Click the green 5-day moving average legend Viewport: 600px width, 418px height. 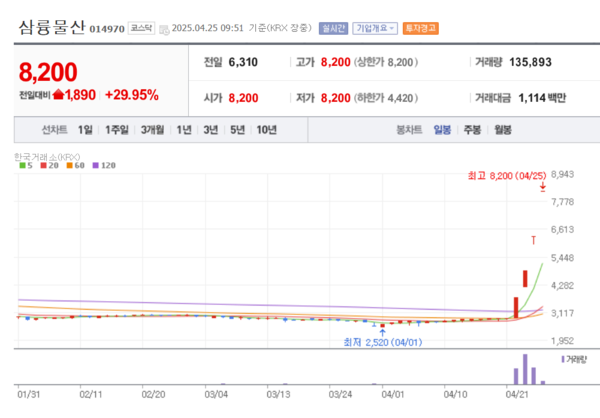[26, 165]
